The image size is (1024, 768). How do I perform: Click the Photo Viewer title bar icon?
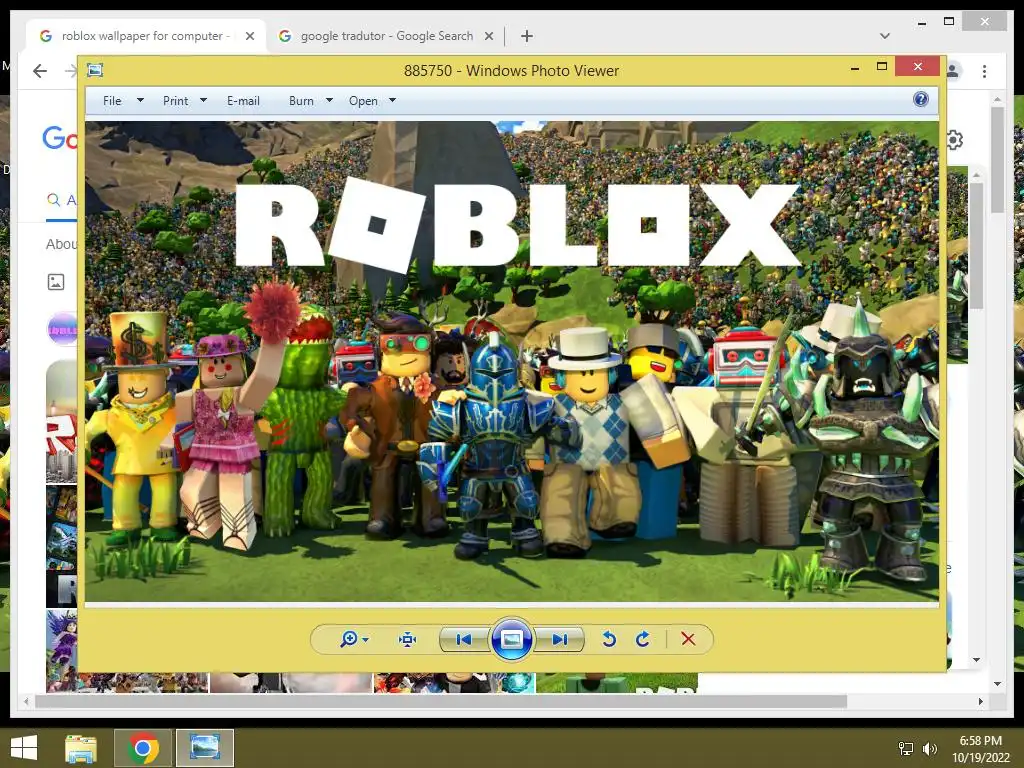95,70
